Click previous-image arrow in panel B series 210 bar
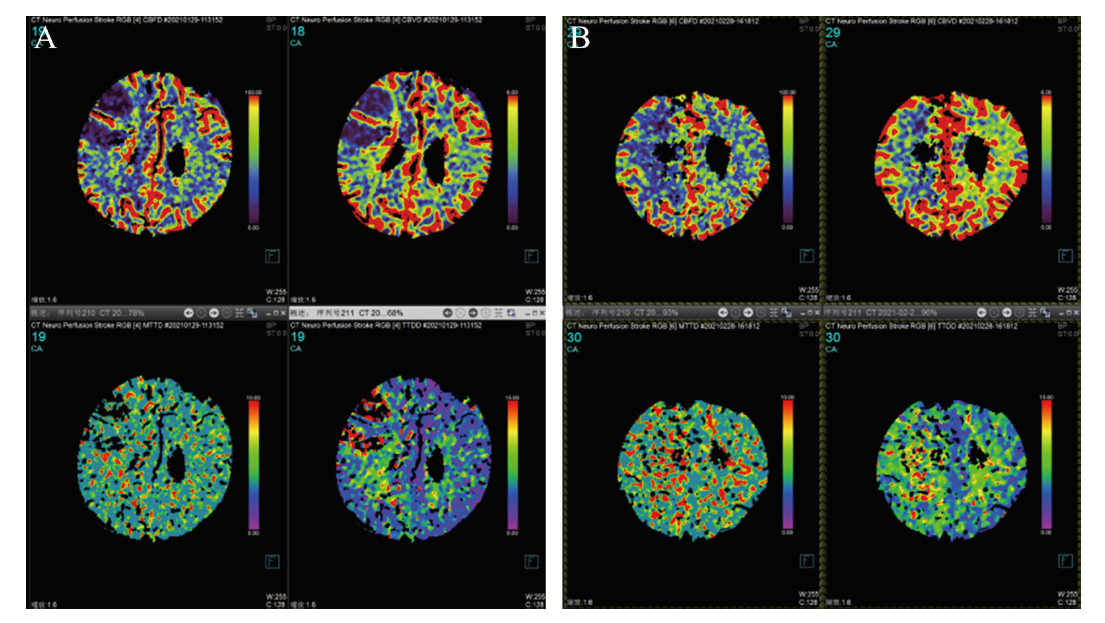This screenshot has height=623, width=1105. [723, 312]
